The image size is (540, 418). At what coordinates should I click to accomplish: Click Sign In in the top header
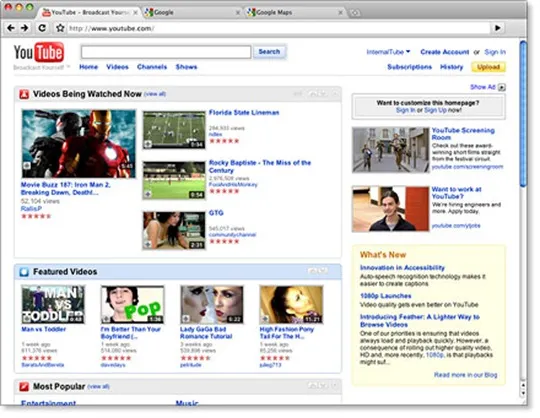click(x=495, y=52)
